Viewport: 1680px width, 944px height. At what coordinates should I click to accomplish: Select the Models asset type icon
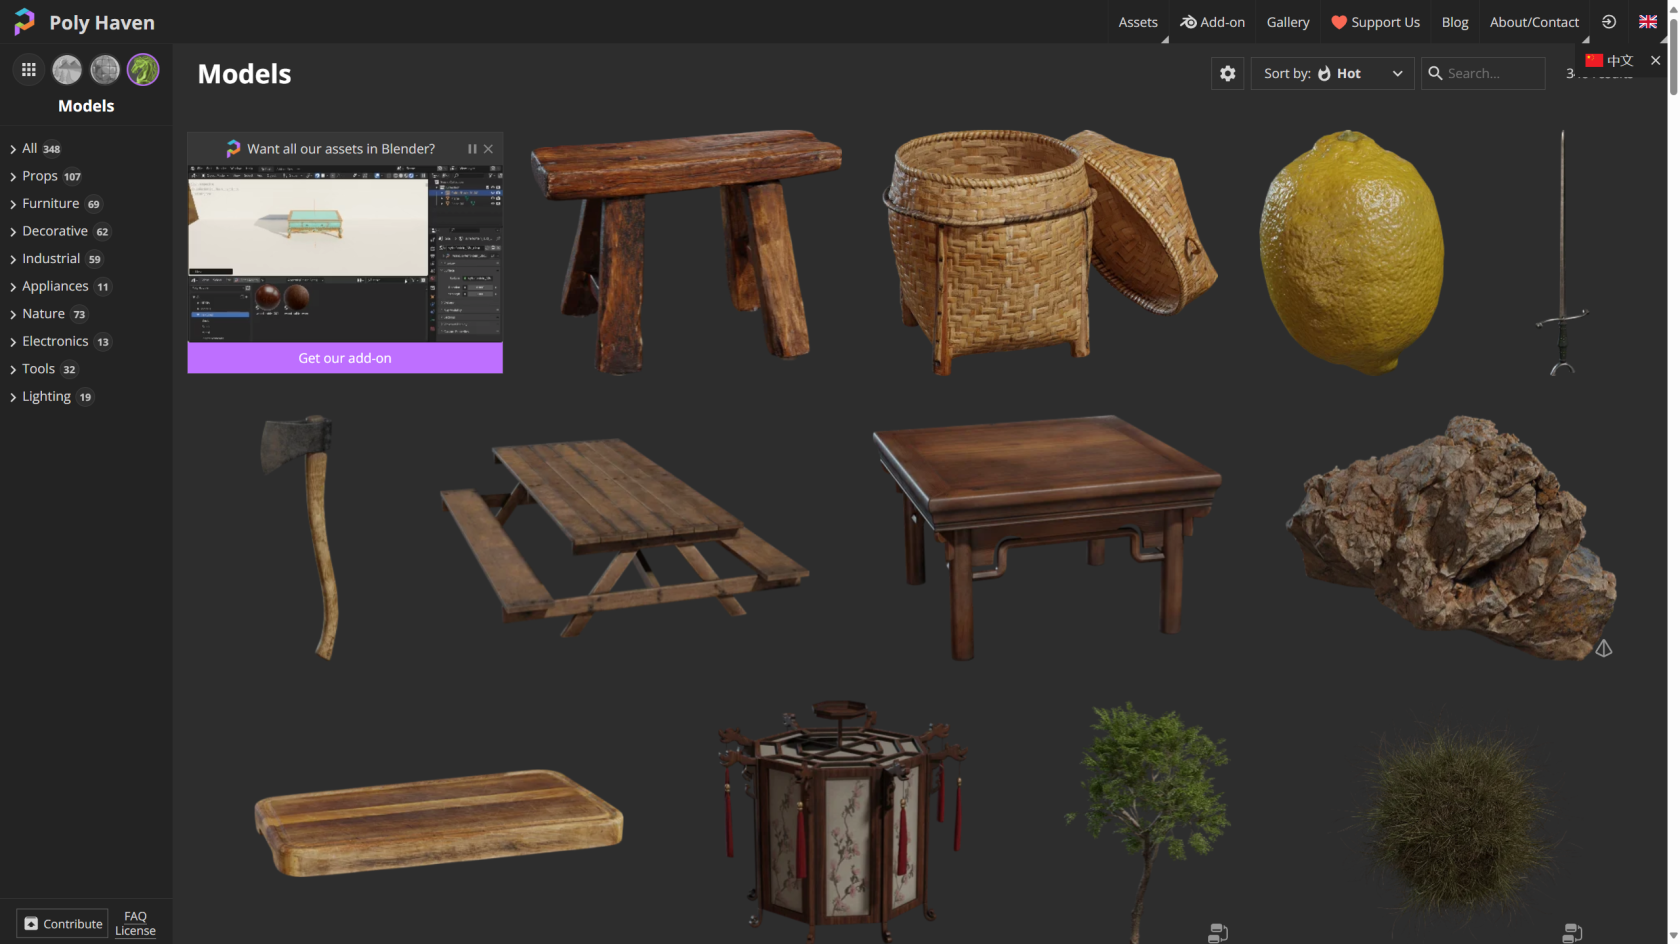[143, 70]
